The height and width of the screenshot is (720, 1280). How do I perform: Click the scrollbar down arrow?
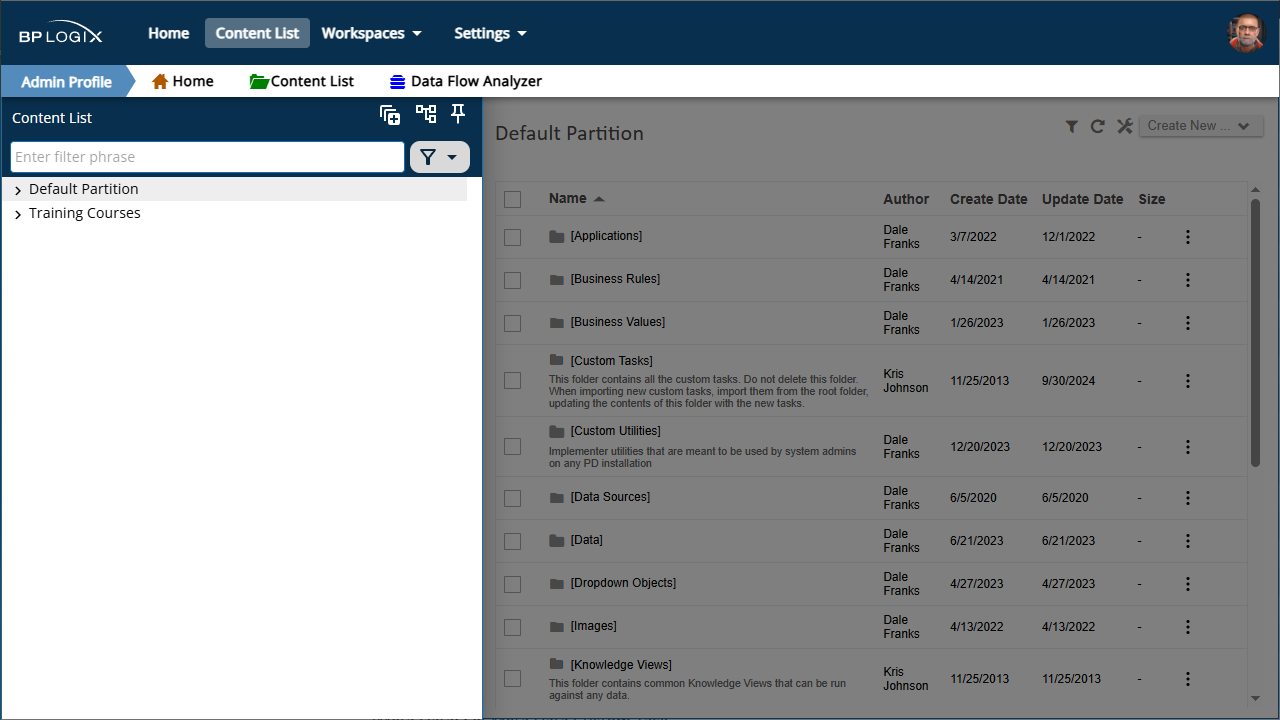click(x=1255, y=698)
